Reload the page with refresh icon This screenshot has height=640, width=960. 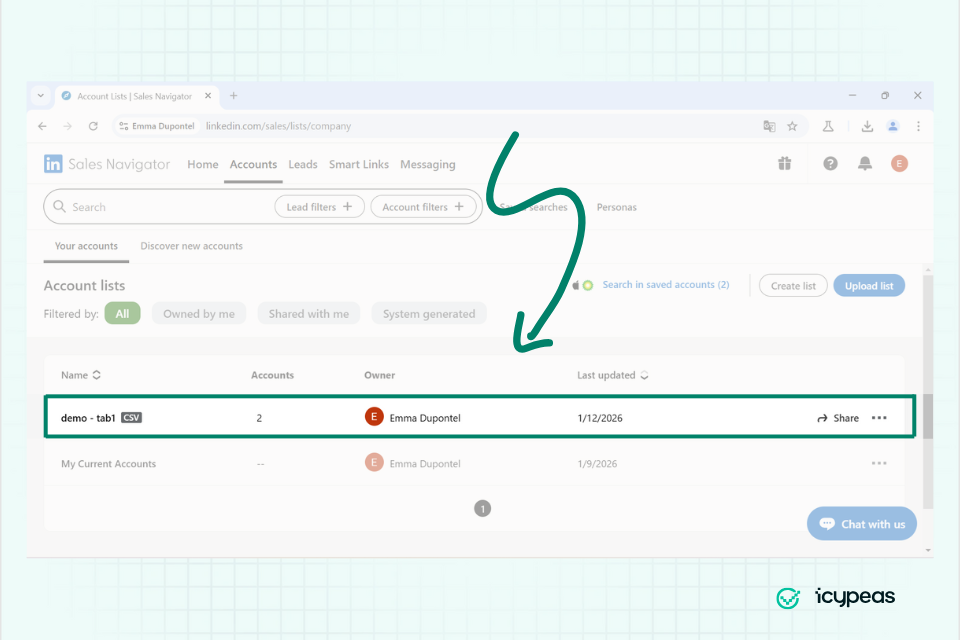tap(93, 126)
